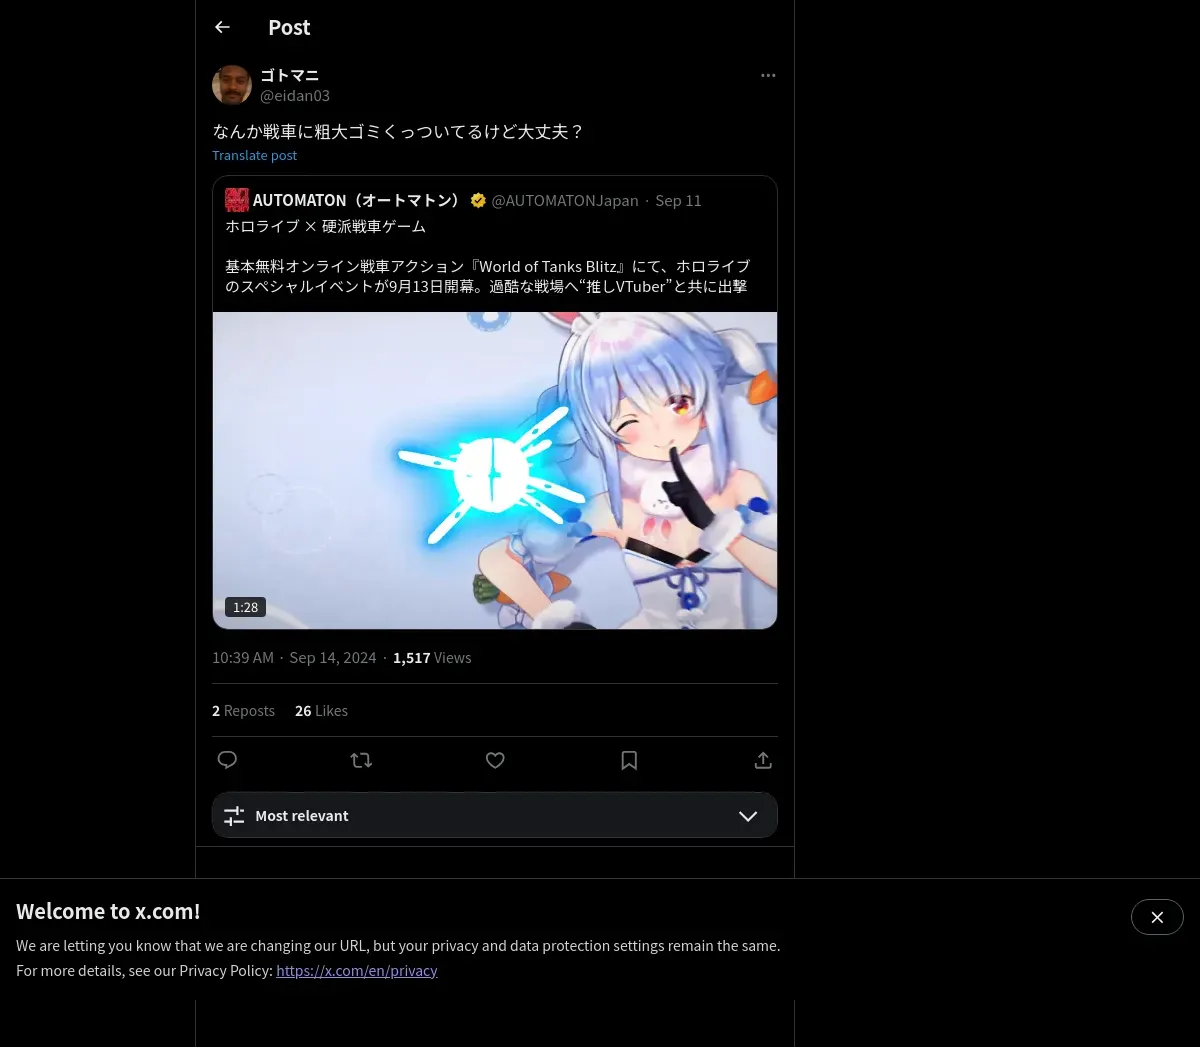Click the filter sliders icon beside Most relevant
The width and height of the screenshot is (1200, 1047).
[x=234, y=816]
